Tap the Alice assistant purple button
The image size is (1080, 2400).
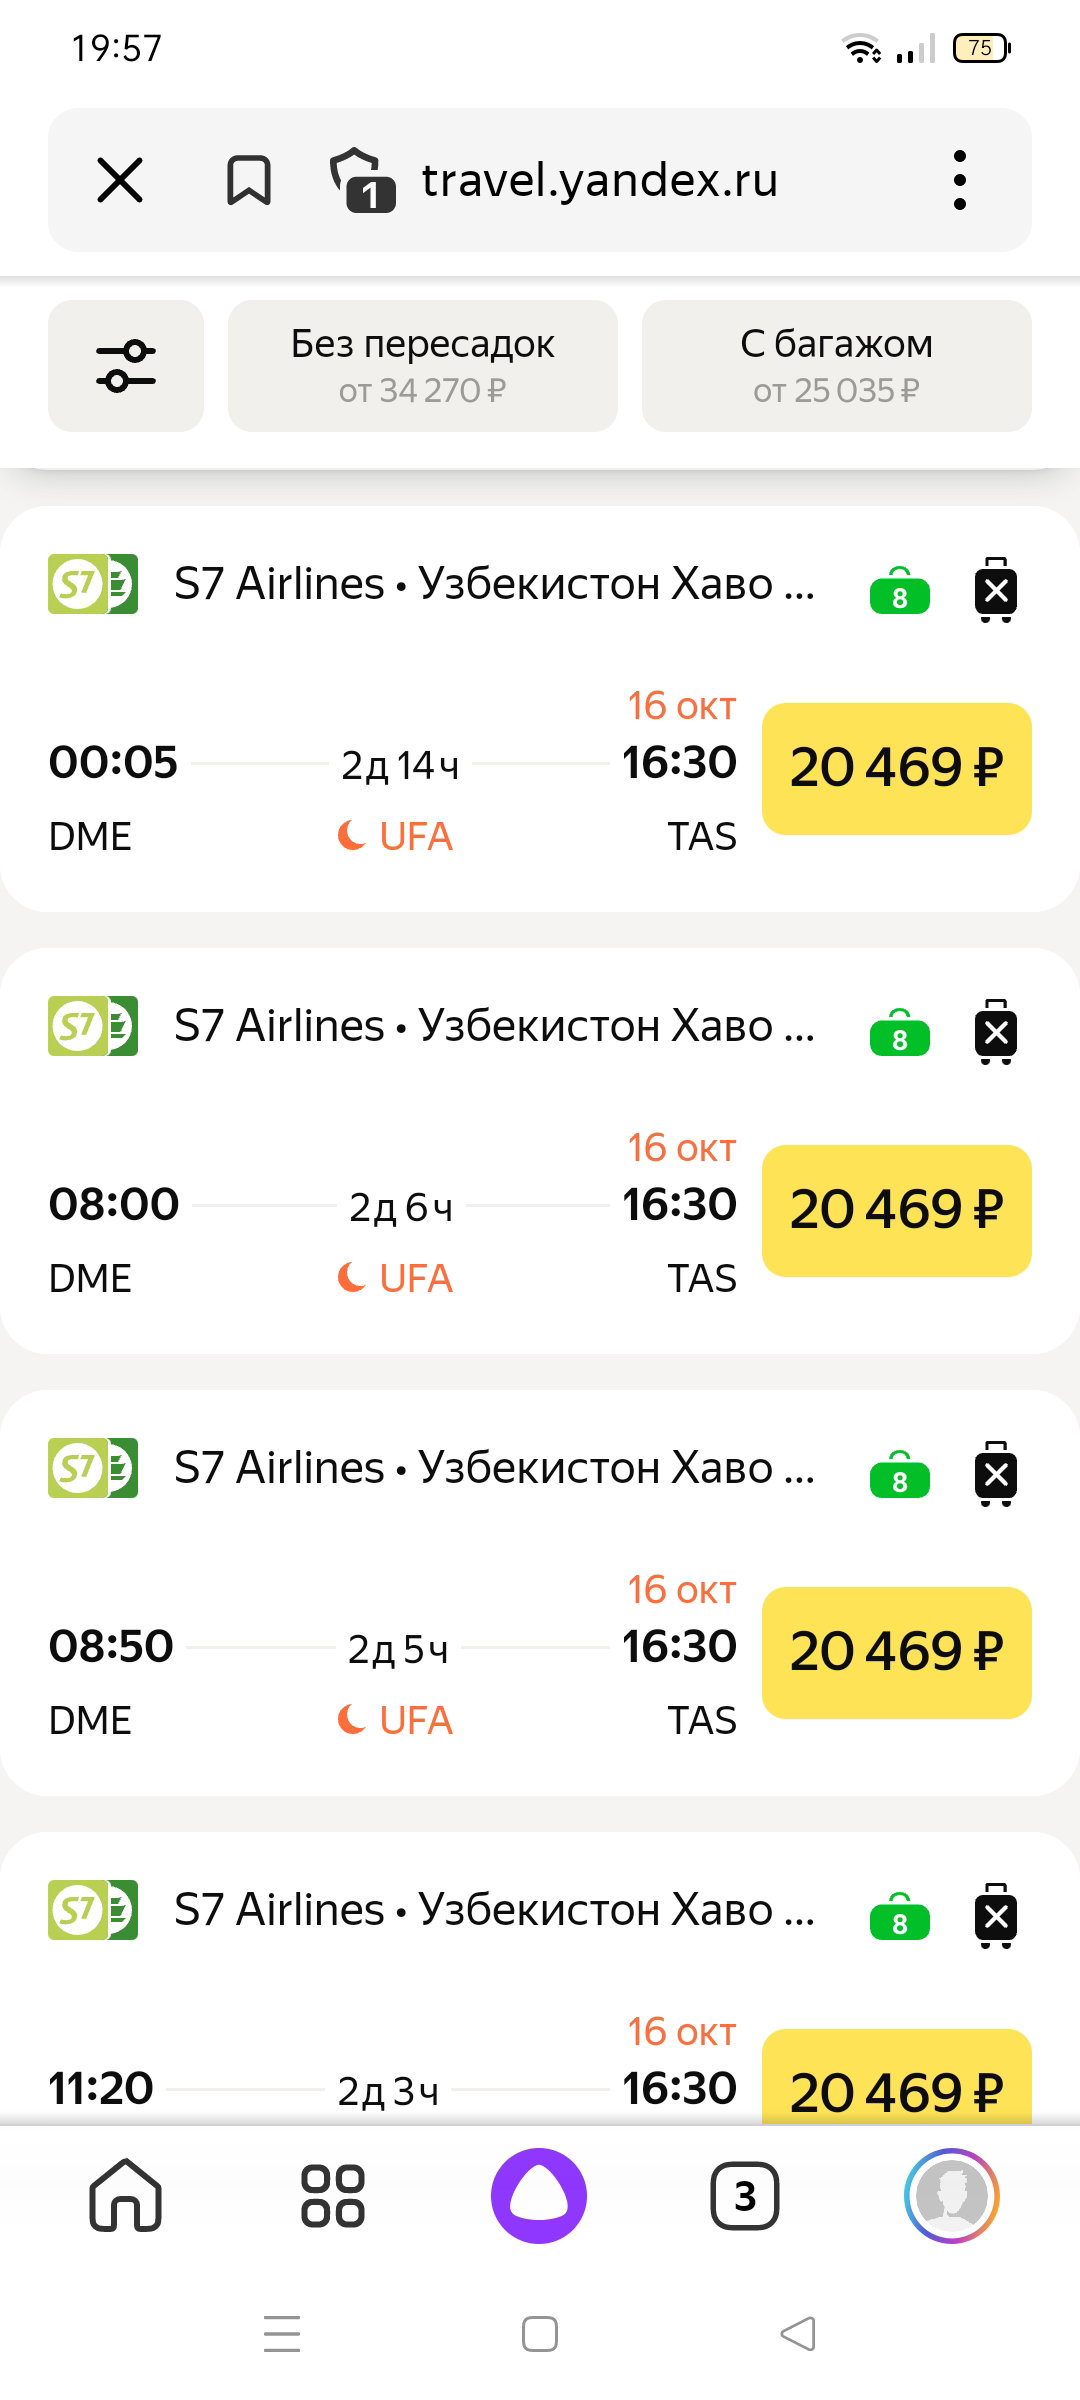coord(539,2196)
